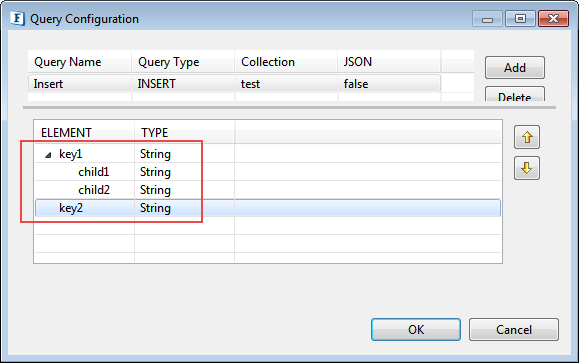Click the Query Configuration title bar app icon

tap(17, 18)
